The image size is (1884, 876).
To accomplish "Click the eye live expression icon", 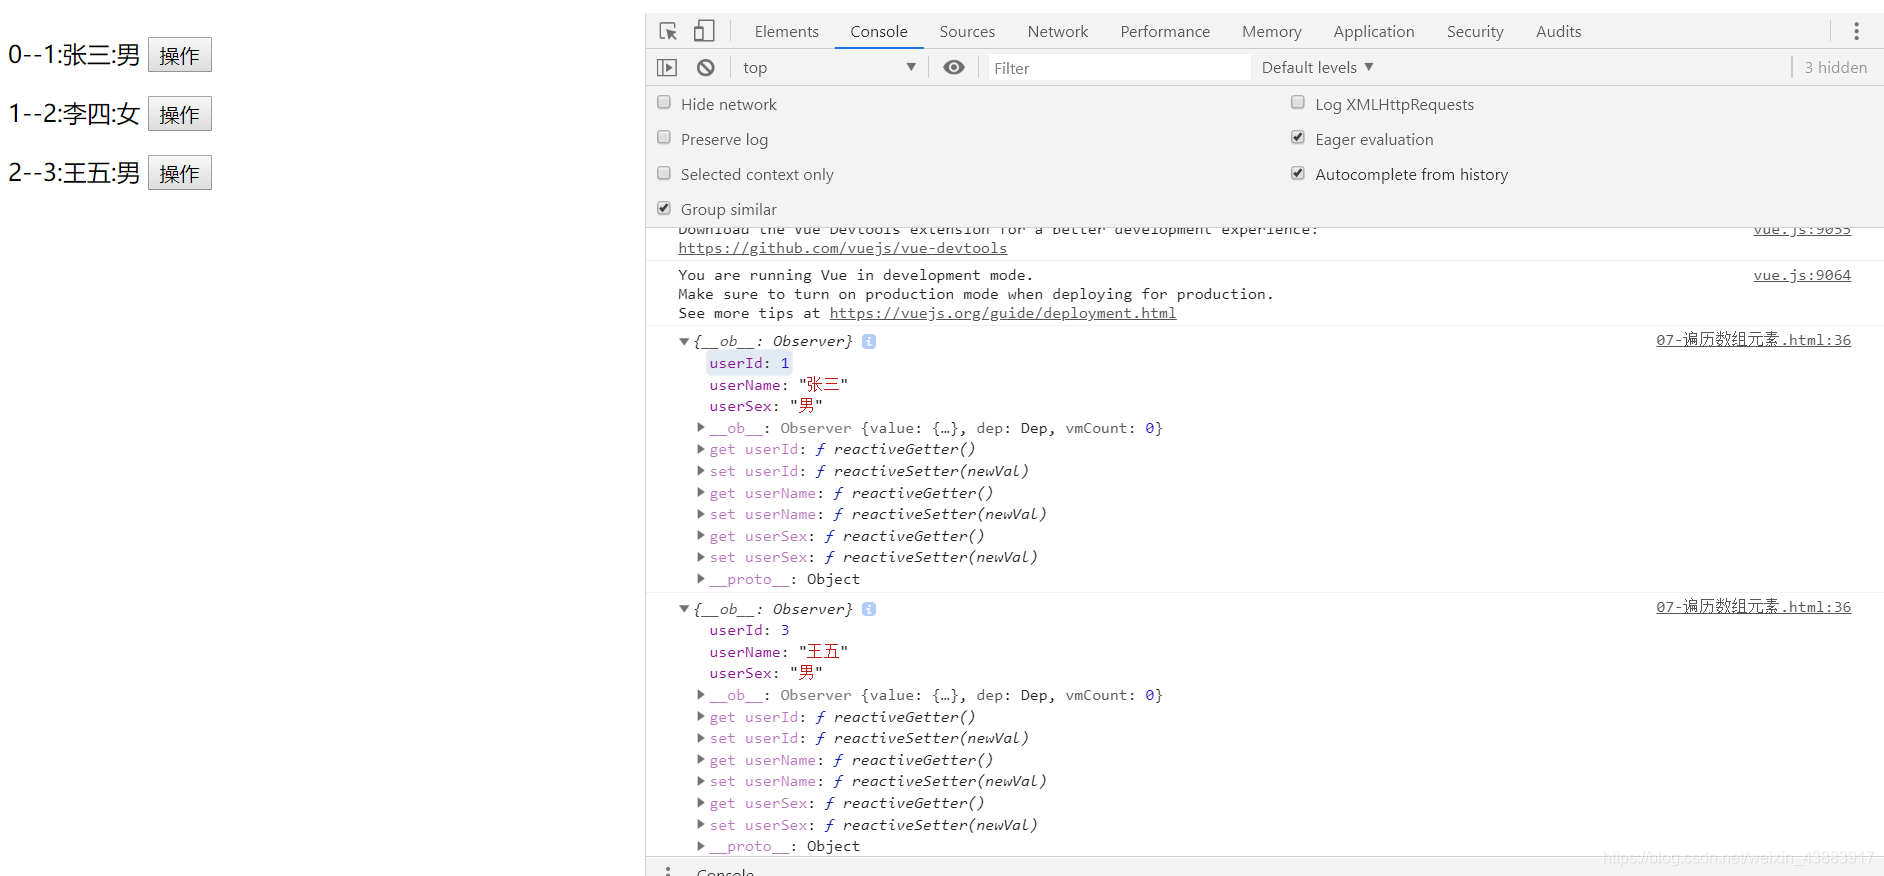I will (x=954, y=67).
